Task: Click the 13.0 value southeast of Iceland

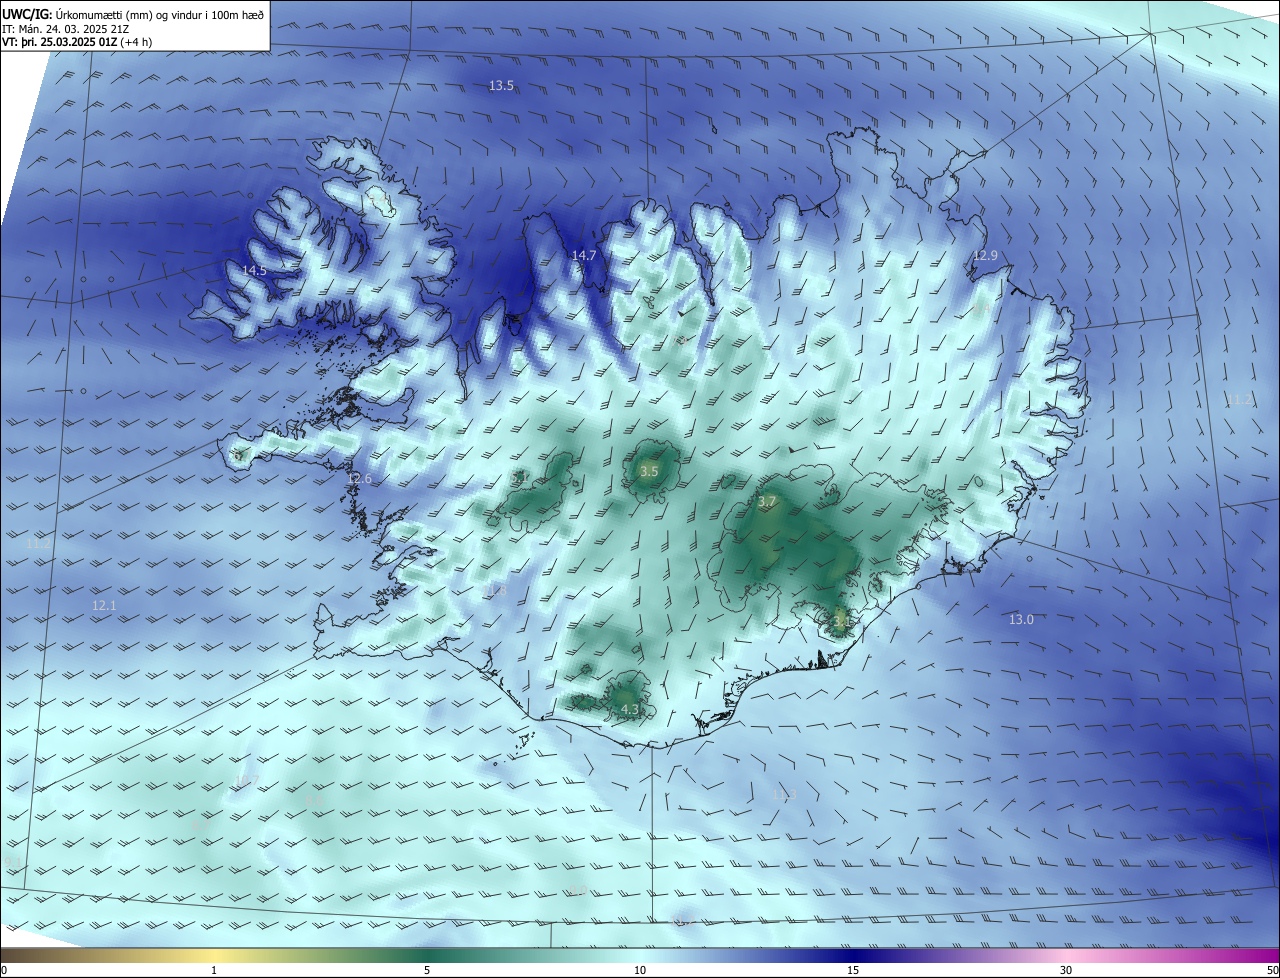Action: (1021, 620)
